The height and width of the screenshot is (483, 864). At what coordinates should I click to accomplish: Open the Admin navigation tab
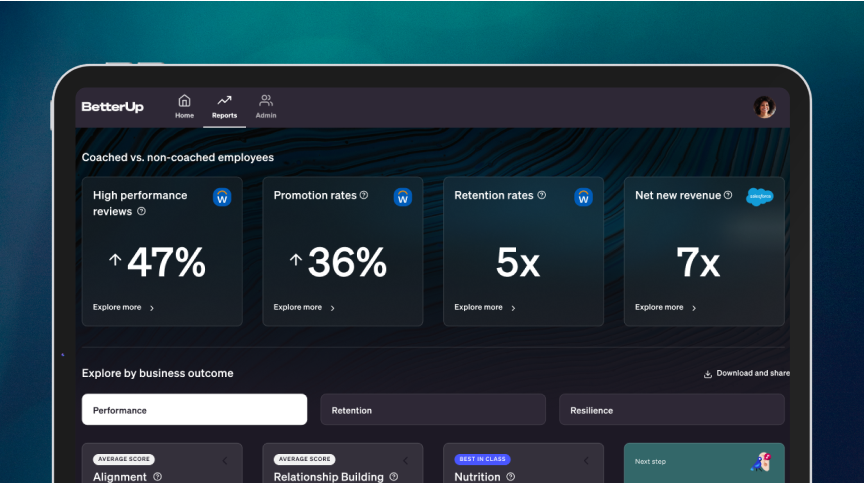(x=266, y=106)
